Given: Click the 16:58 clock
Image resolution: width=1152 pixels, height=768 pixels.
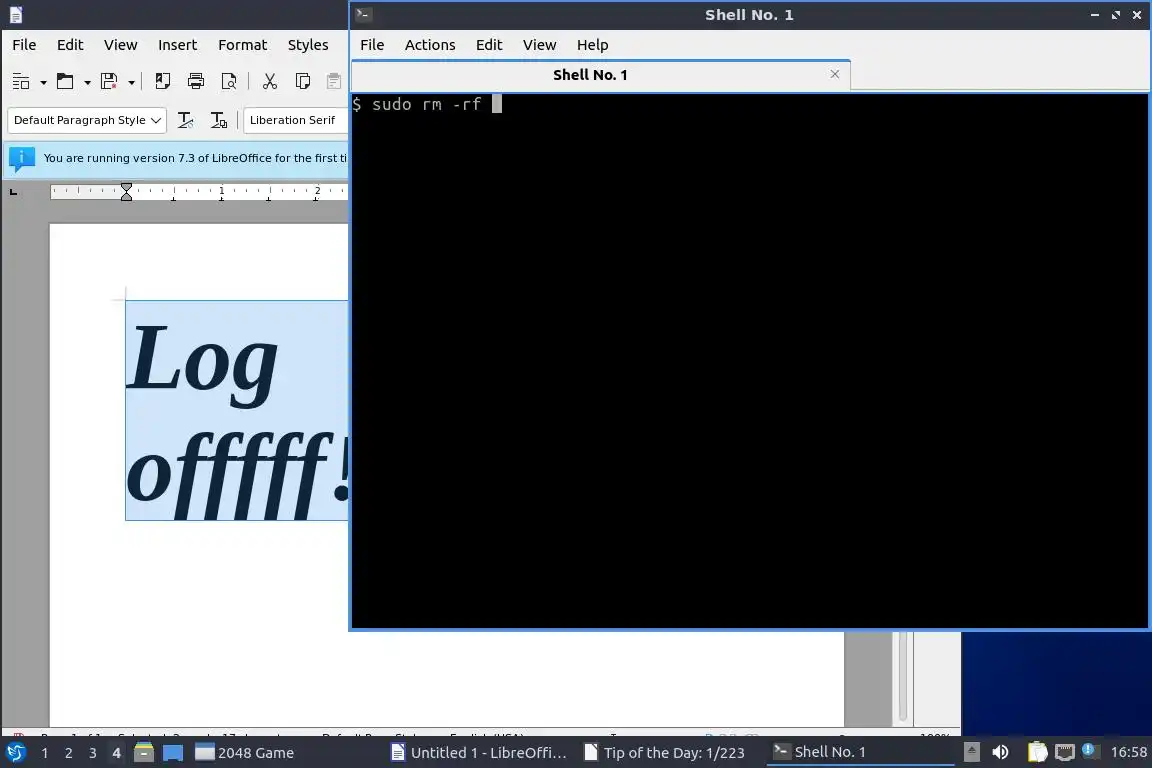Looking at the screenshot, I should coord(1128,752).
